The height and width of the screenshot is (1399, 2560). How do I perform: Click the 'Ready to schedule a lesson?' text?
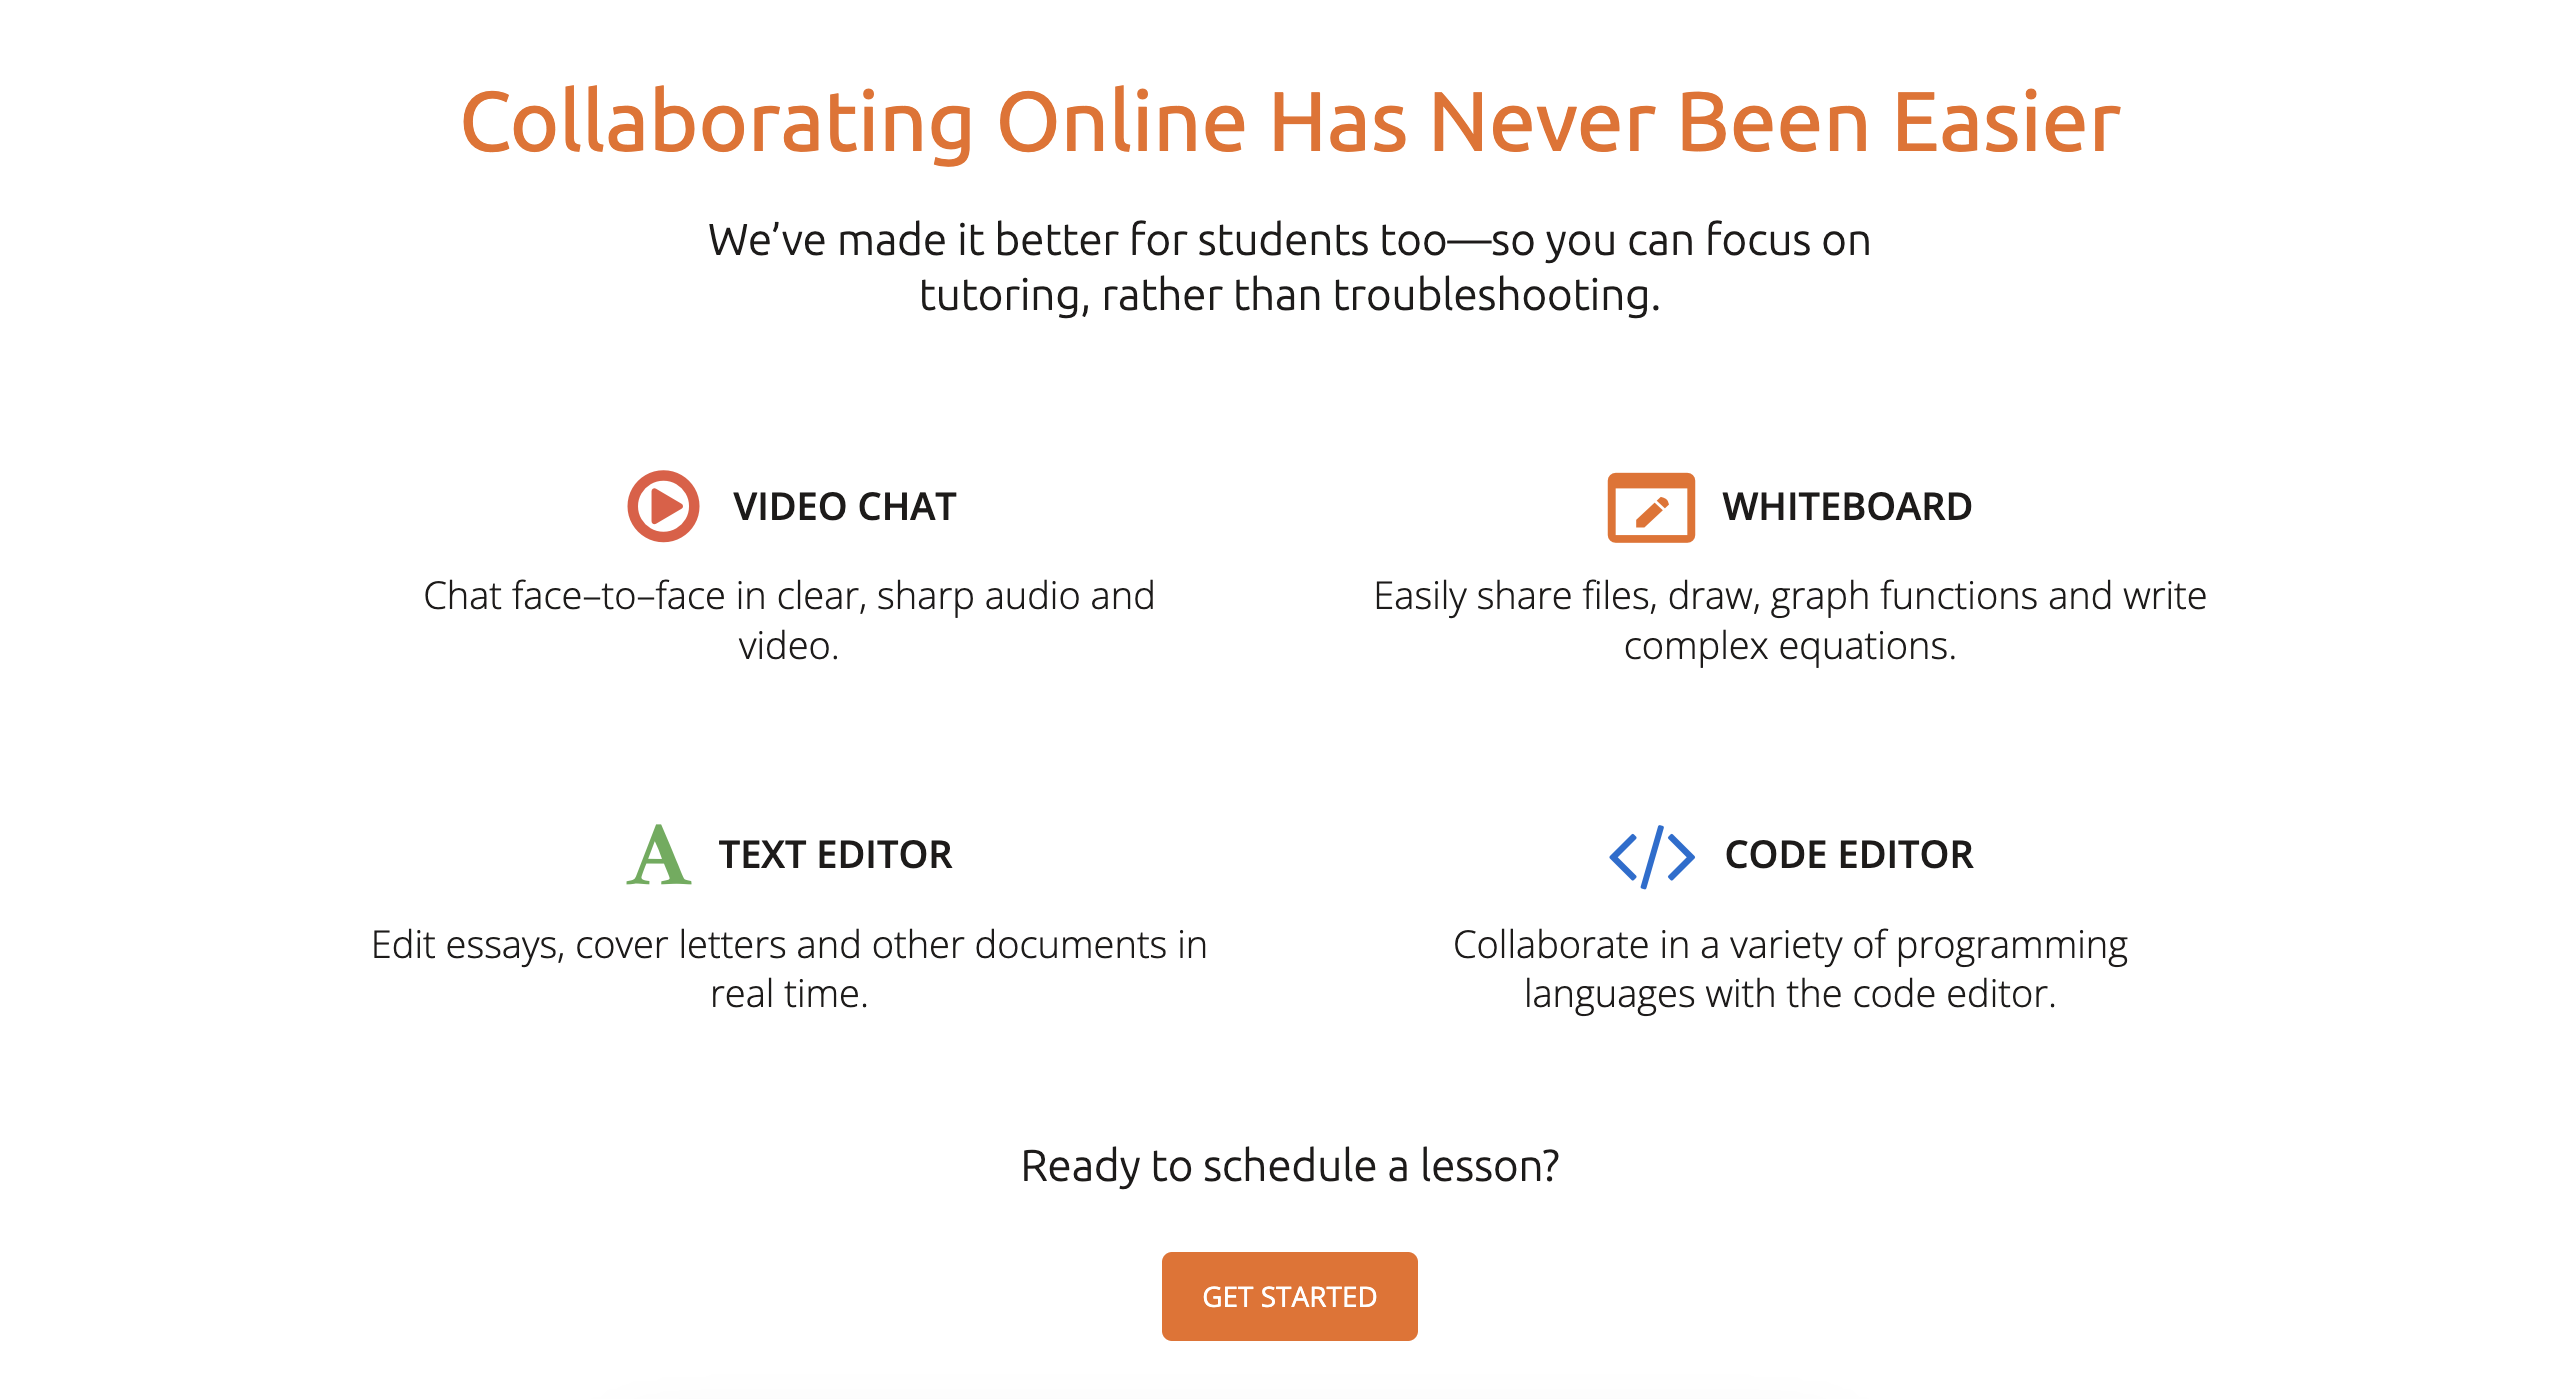click(1290, 1166)
